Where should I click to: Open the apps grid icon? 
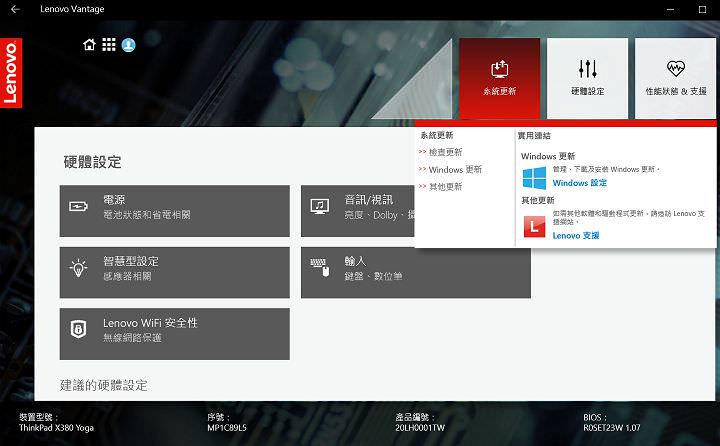pos(109,45)
